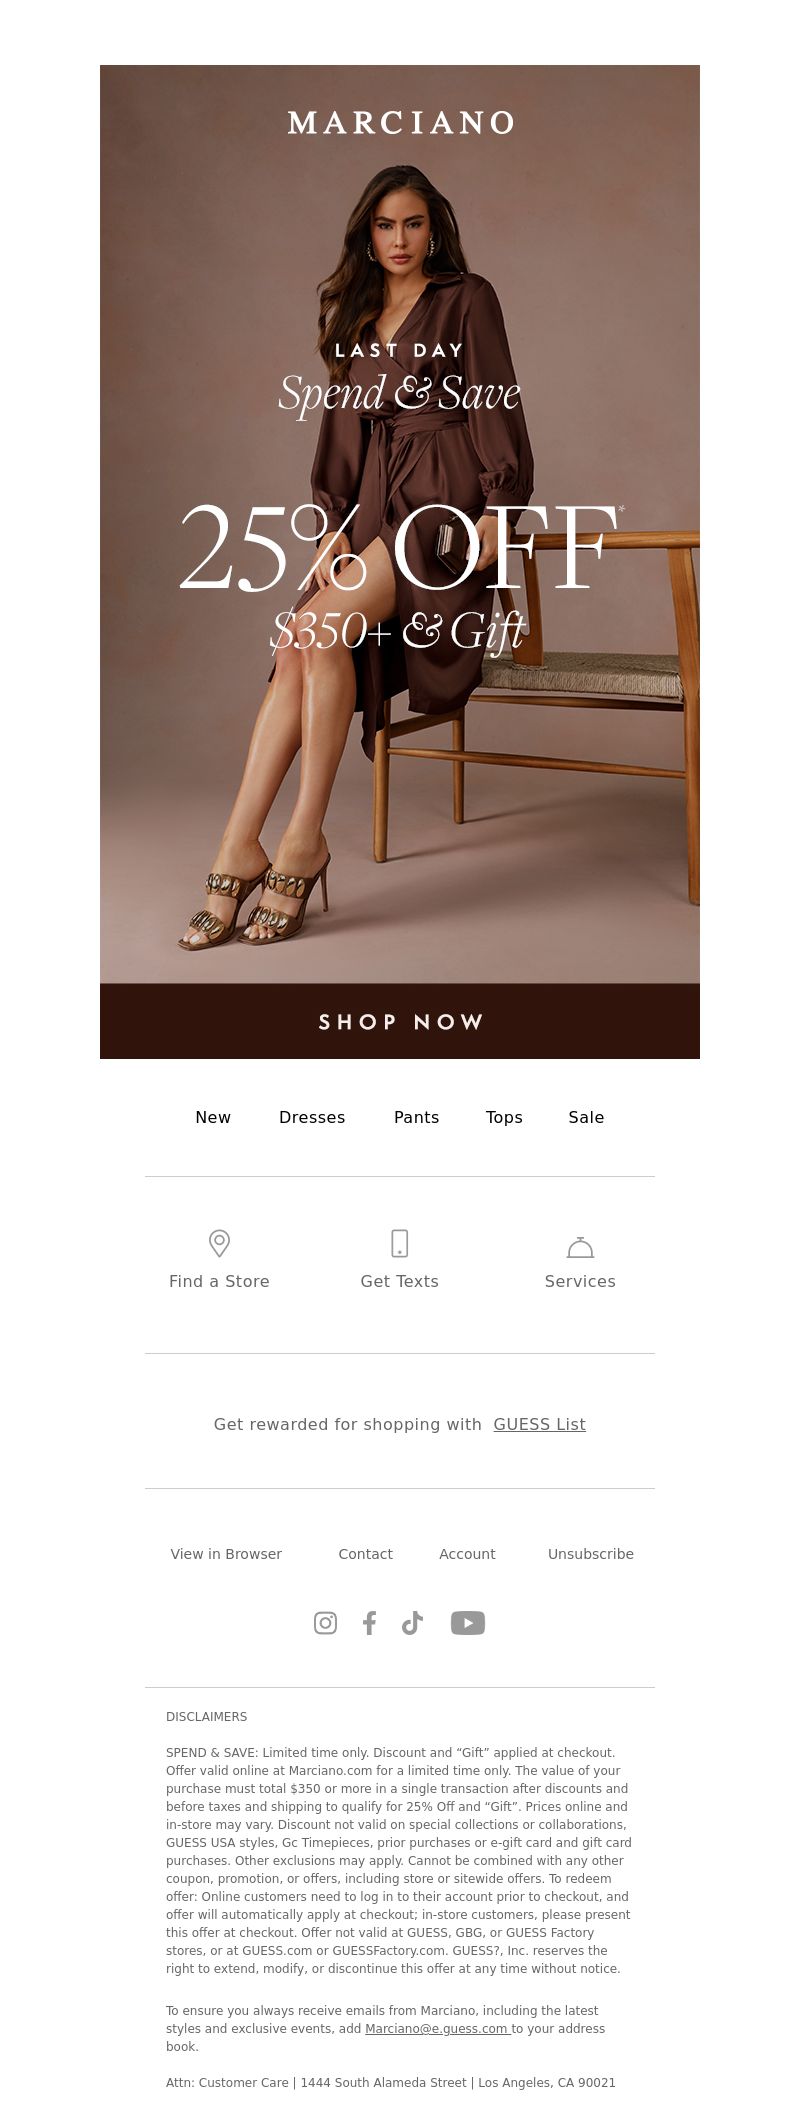Click the Unsubscribe link
800x2112 pixels.
(591, 1554)
